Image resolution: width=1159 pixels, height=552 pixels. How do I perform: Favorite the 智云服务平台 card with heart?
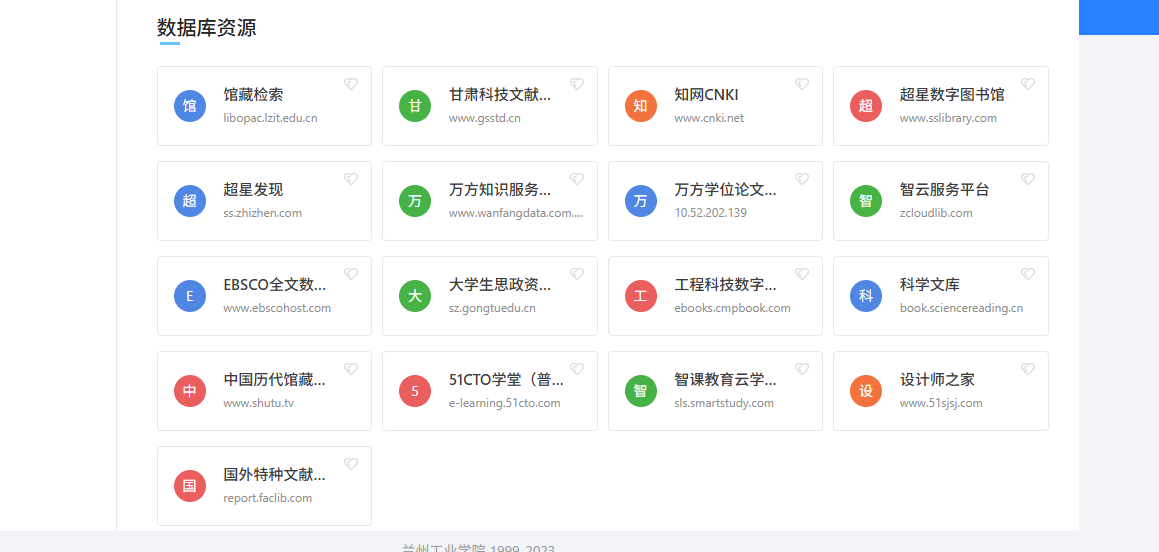[x=1027, y=179]
